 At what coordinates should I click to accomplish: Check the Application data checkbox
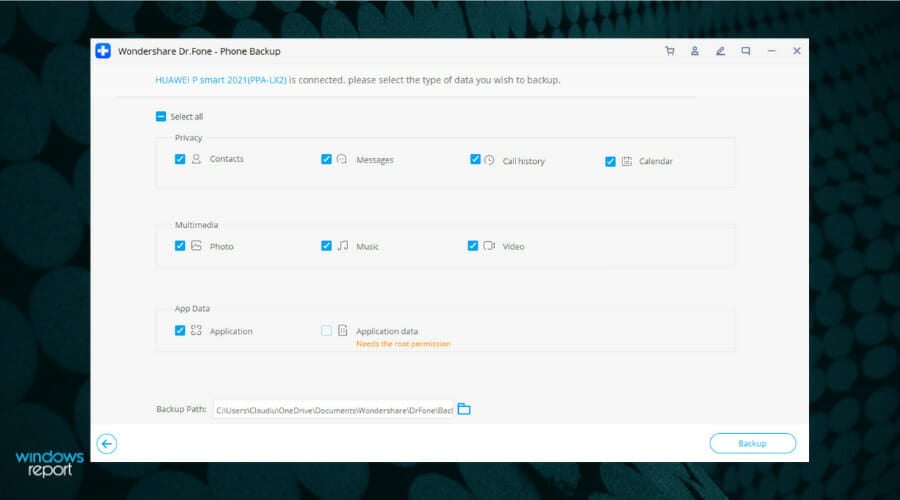coord(326,331)
